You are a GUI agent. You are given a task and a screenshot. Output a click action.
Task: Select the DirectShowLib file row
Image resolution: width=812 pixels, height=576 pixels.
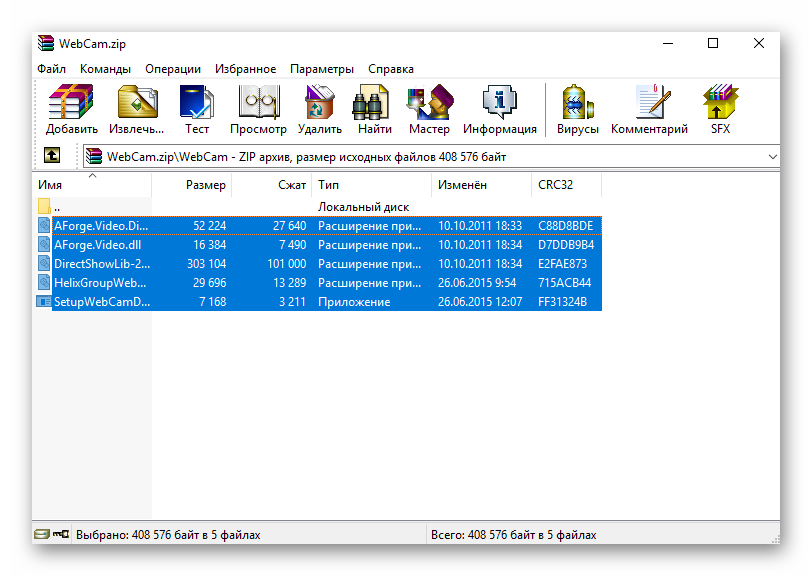click(101, 264)
